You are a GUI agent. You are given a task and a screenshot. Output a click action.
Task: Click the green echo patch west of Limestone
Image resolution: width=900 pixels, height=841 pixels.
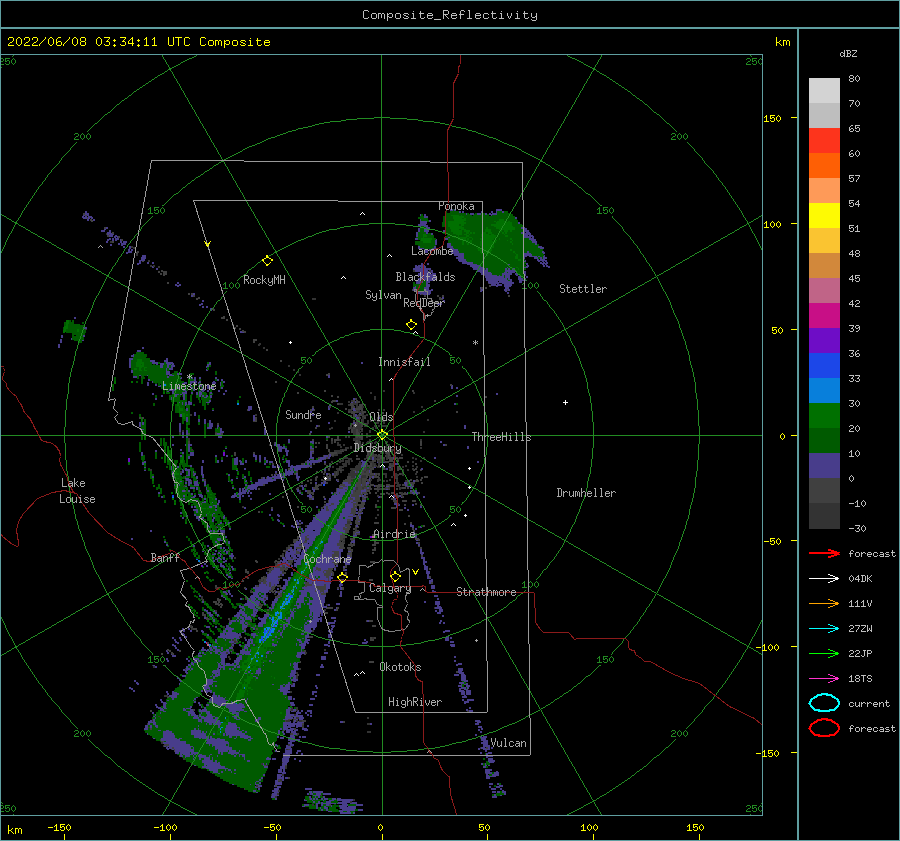click(73, 331)
